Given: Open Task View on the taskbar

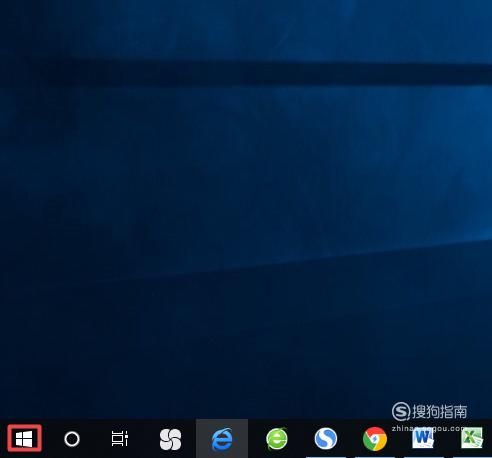Looking at the screenshot, I should (x=120, y=438).
